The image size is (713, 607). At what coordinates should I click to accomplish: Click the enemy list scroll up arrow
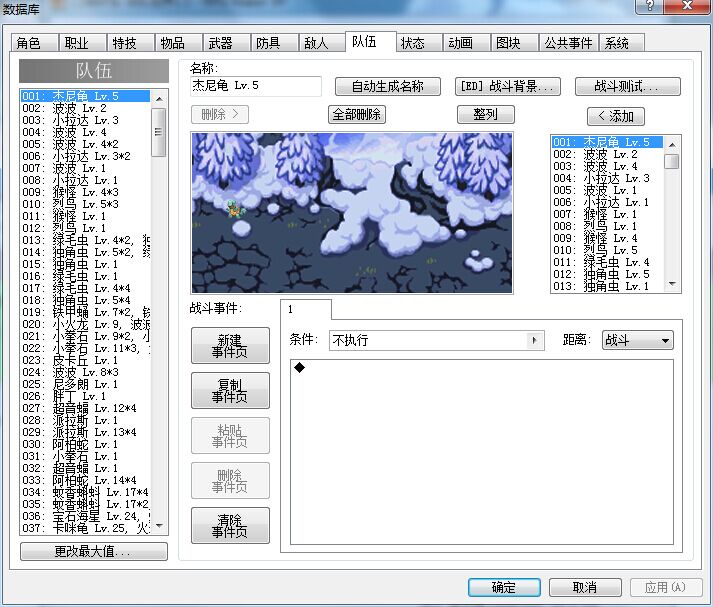click(x=672, y=144)
